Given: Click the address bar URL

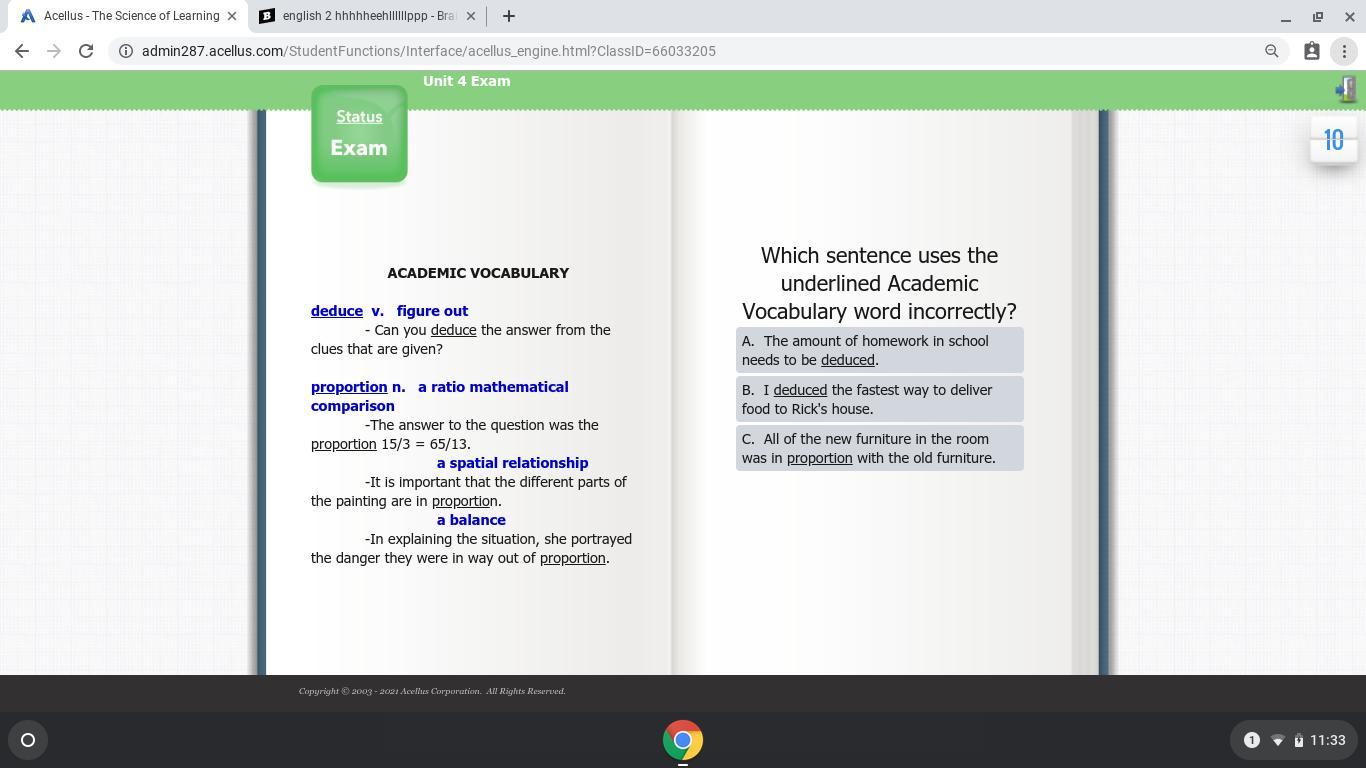Looking at the screenshot, I should point(429,51).
